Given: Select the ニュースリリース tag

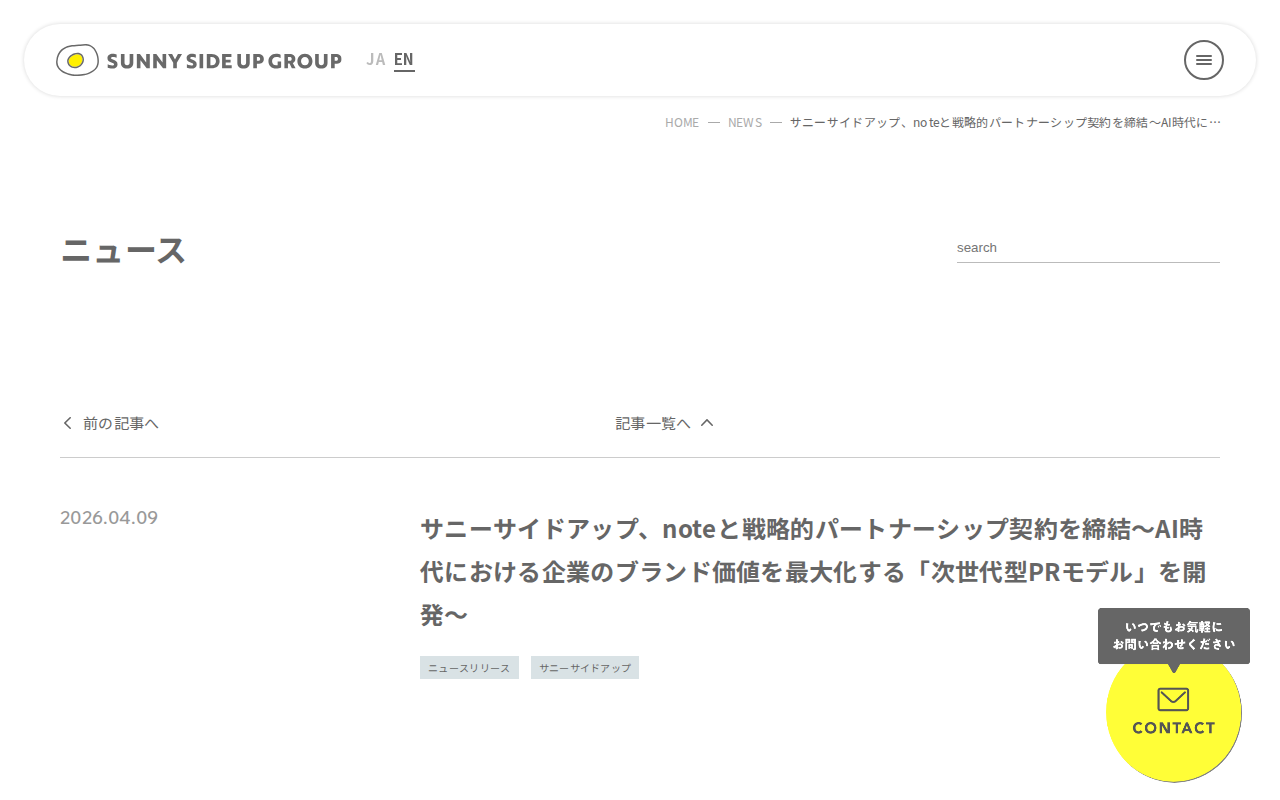Looking at the screenshot, I should [469, 667].
